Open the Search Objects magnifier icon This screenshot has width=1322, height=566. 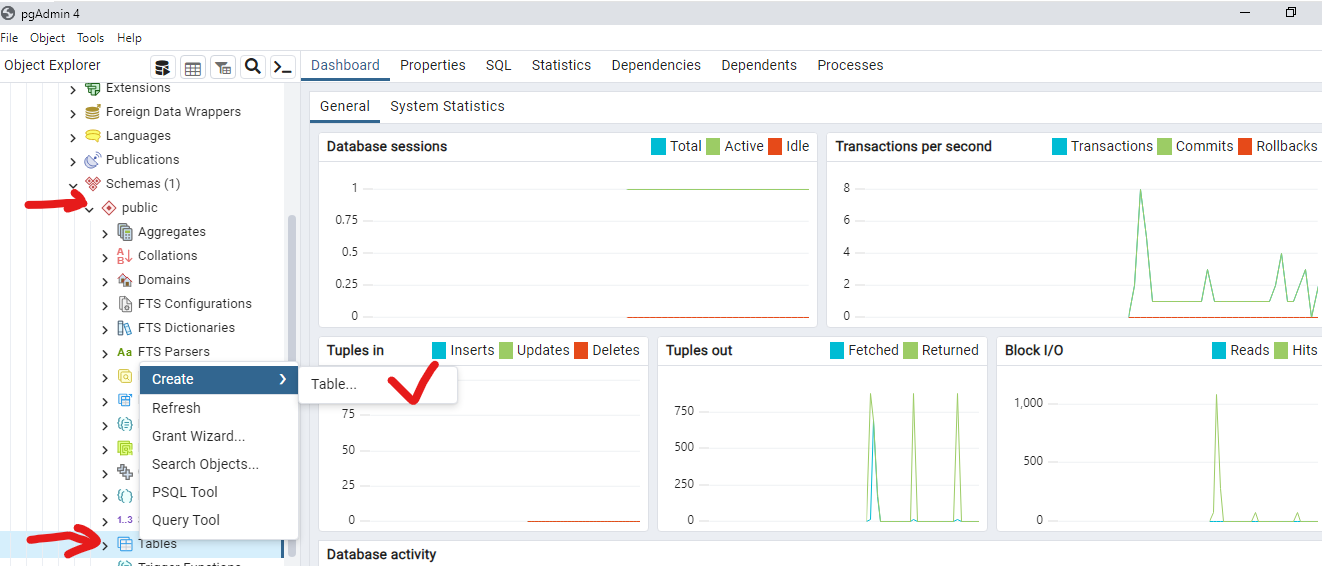(253, 66)
